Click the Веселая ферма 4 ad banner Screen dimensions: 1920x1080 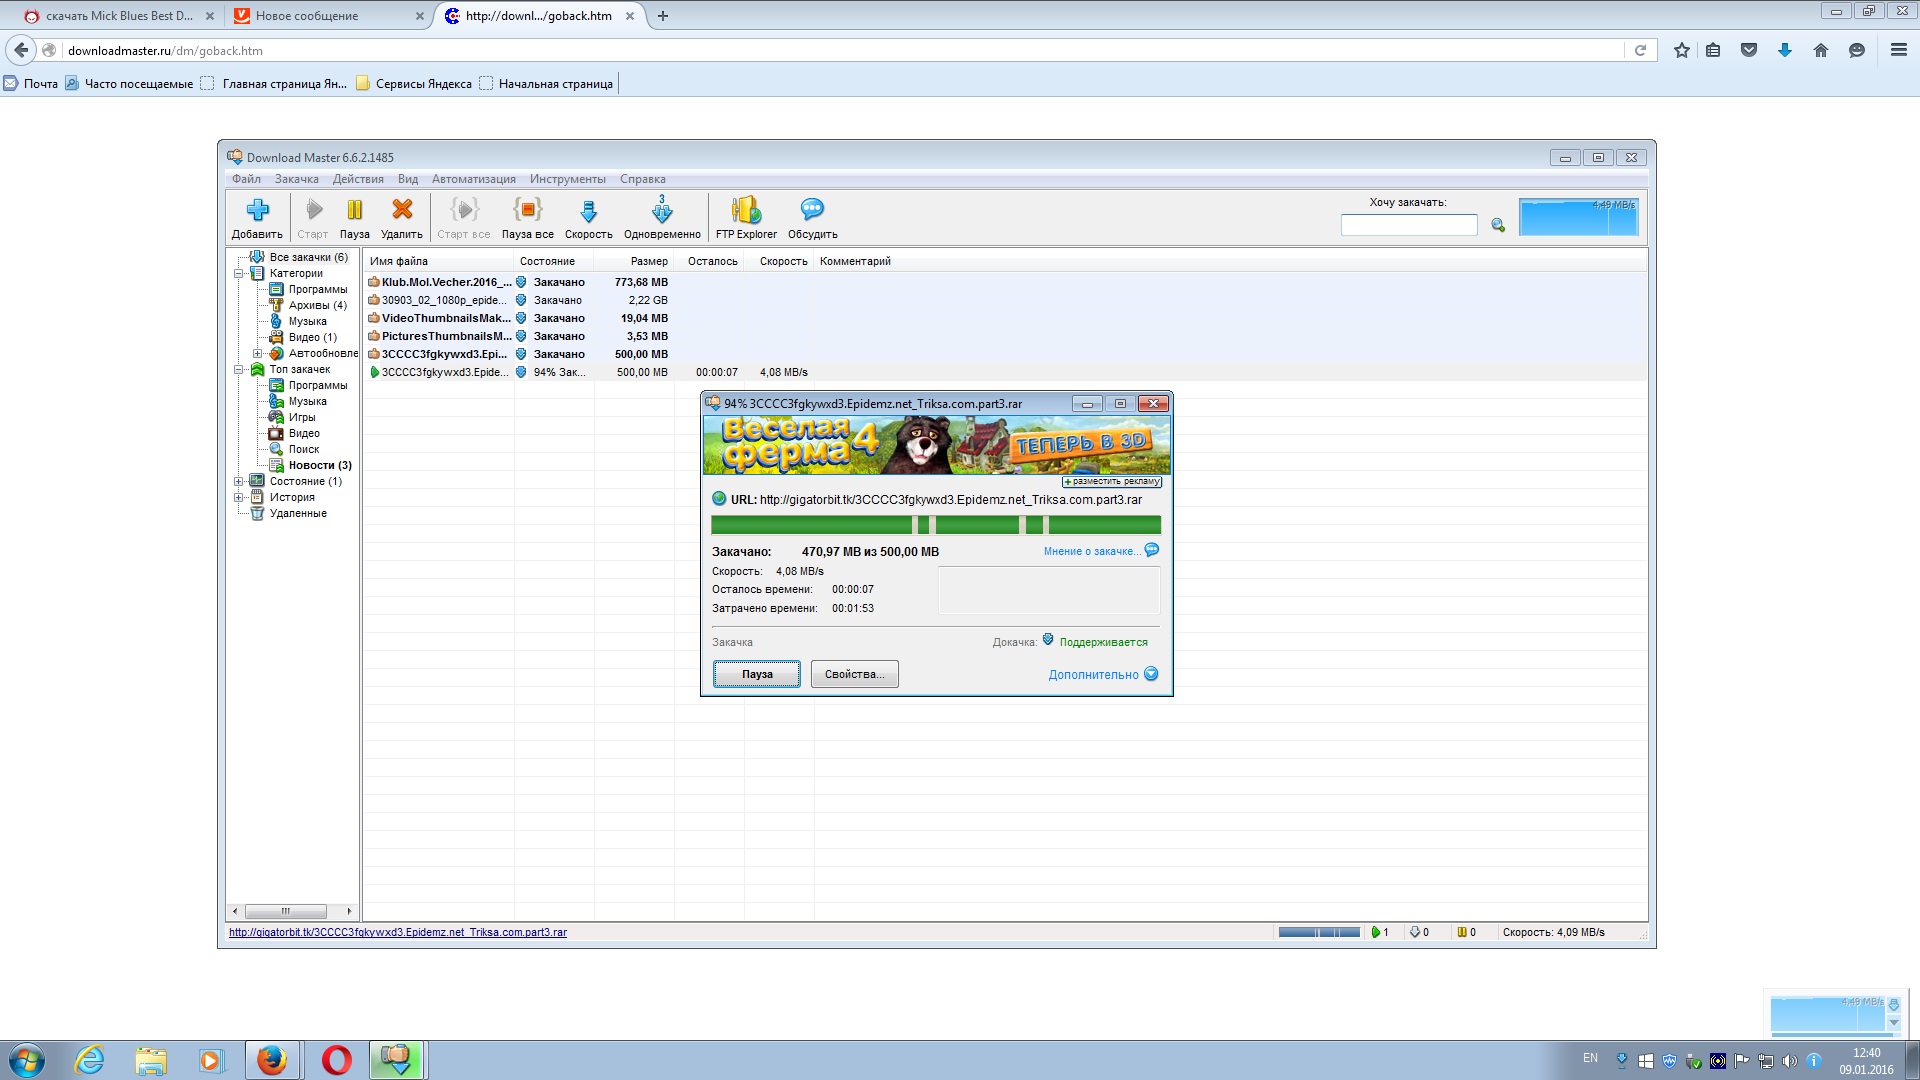point(936,445)
